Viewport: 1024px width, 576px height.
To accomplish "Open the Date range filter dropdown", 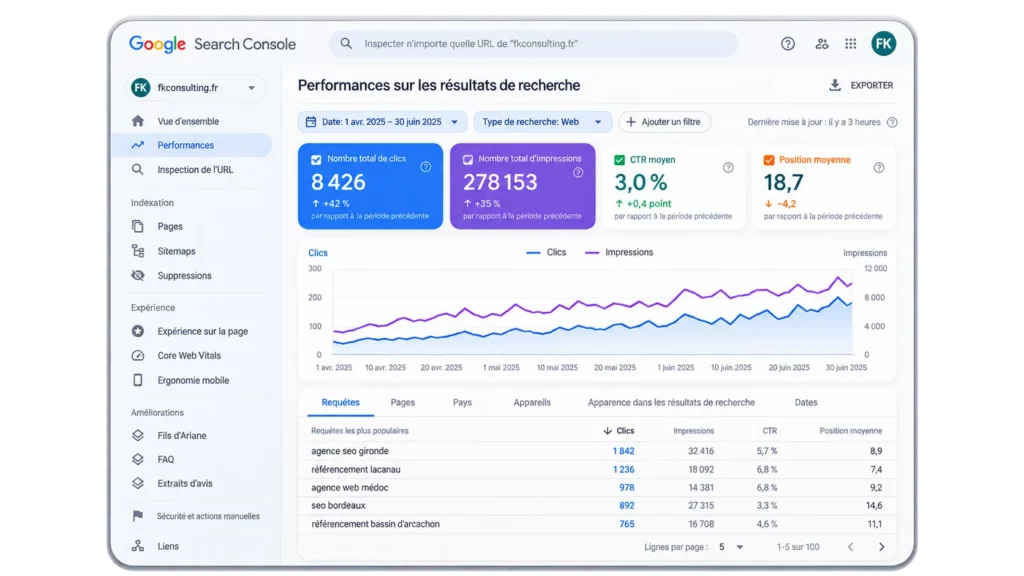I will (x=383, y=122).
